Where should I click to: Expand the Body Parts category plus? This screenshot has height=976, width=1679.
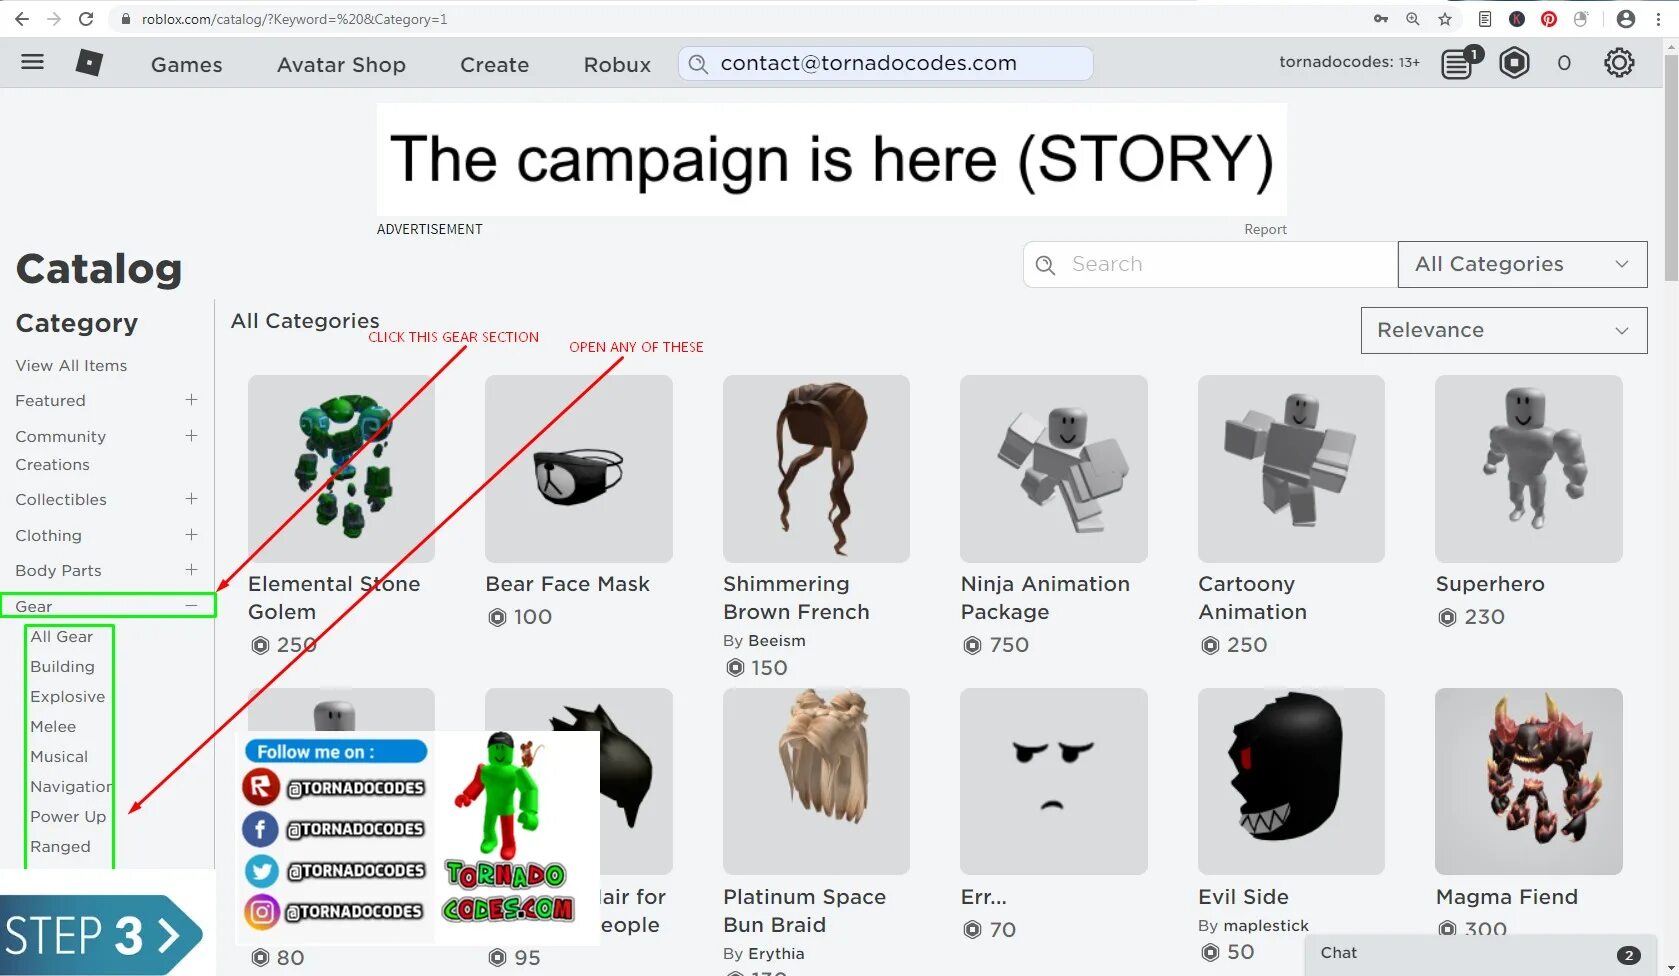[191, 570]
